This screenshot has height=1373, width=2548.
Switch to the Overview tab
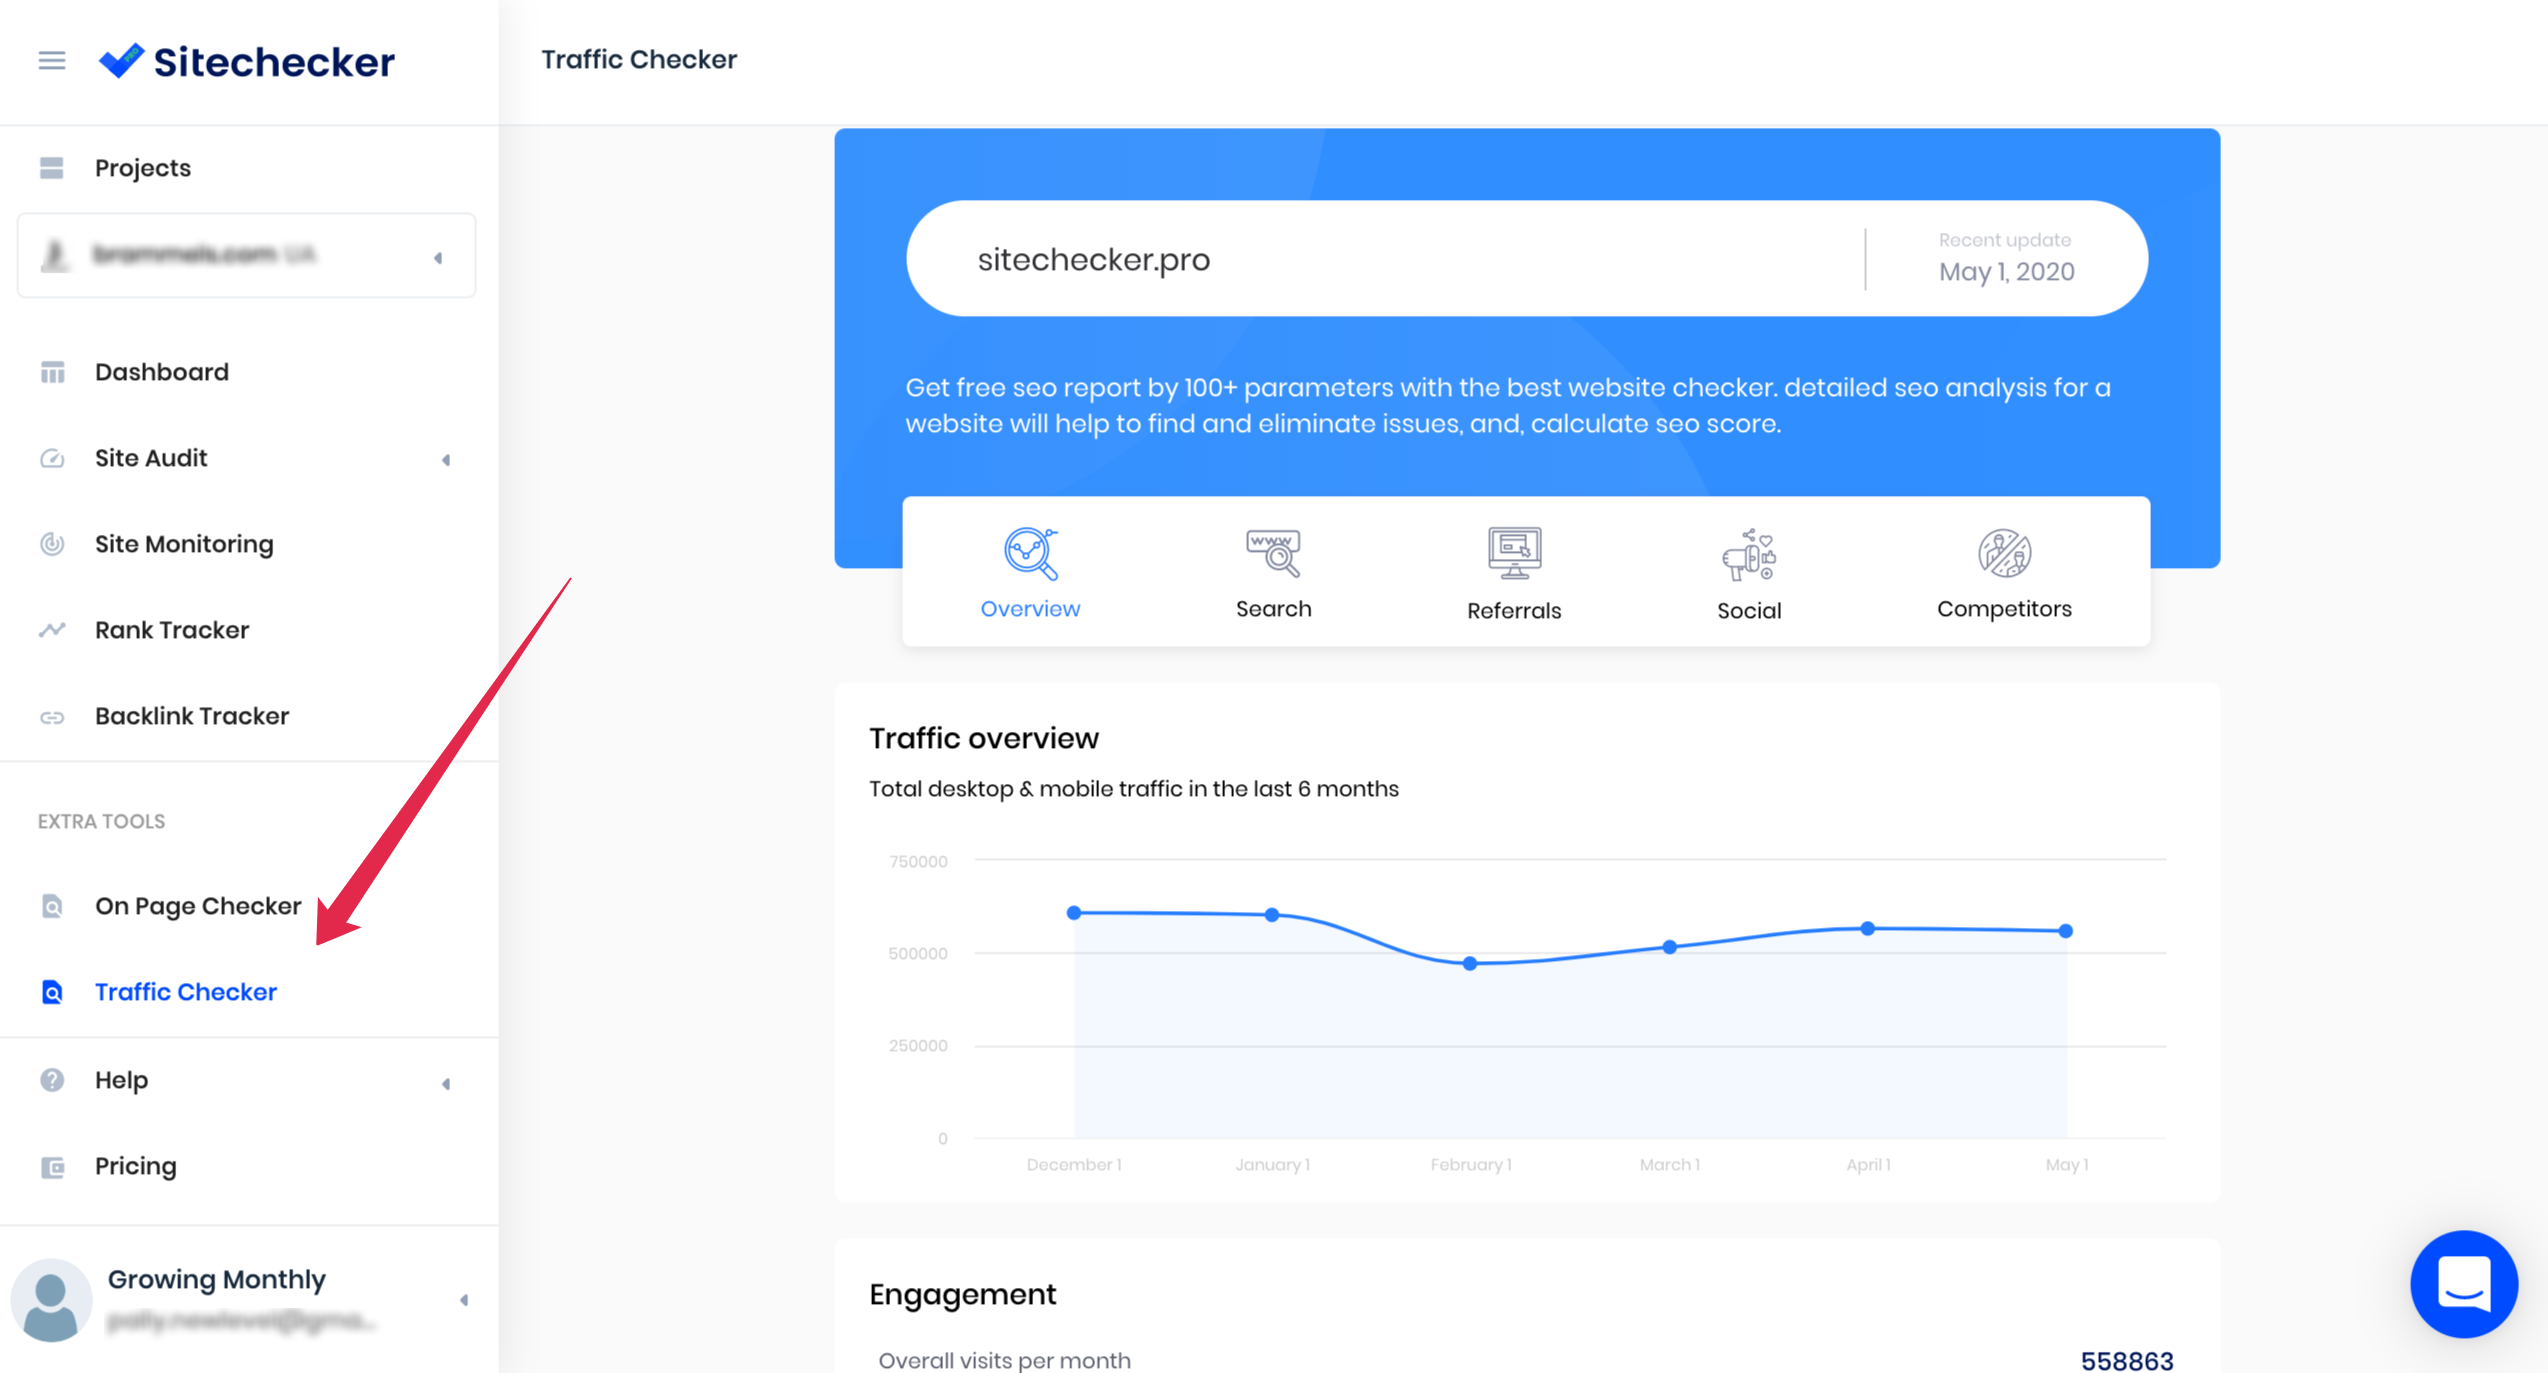(x=1030, y=573)
